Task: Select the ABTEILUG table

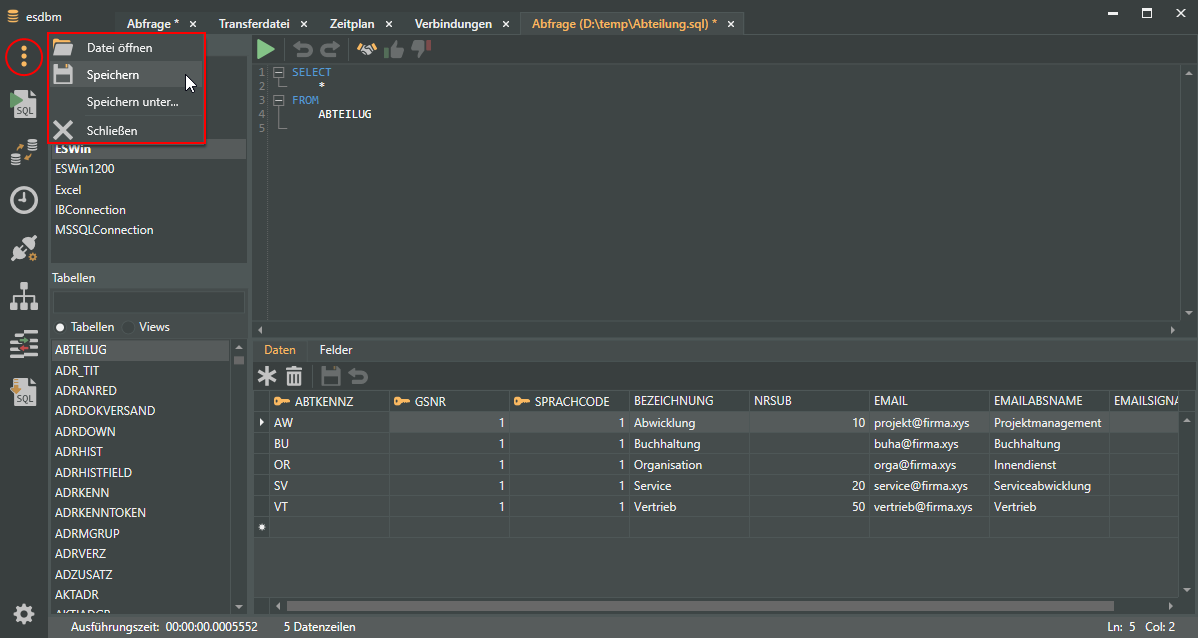Action: click(141, 350)
